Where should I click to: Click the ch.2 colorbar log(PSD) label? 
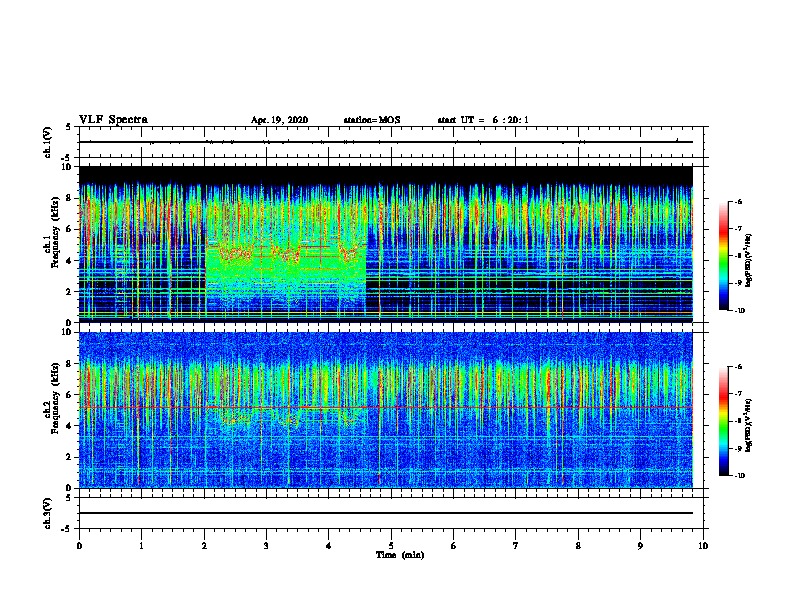click(748, 425)
